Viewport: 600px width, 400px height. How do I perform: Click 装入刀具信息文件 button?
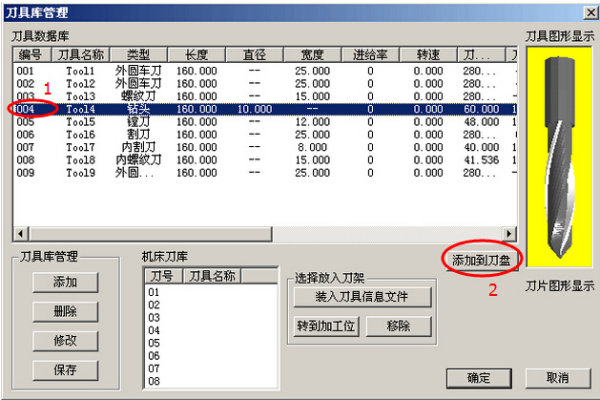pyautogui.click(x=359, y=297)
